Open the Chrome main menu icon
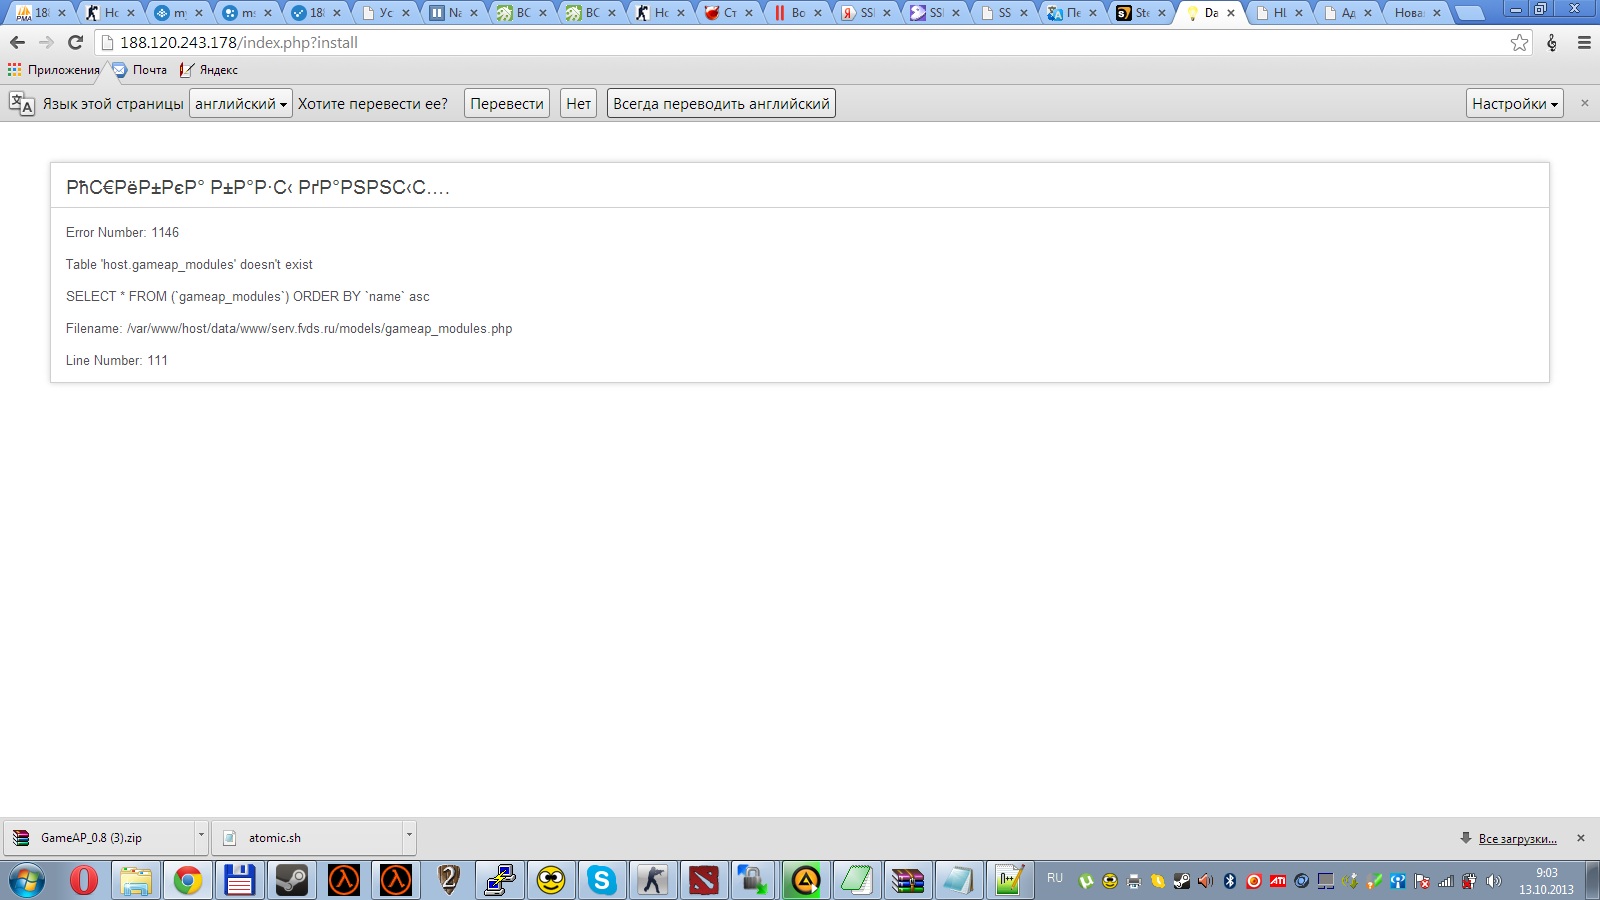The height and width of the screenshot is (900, 1600). point(1584,42)
